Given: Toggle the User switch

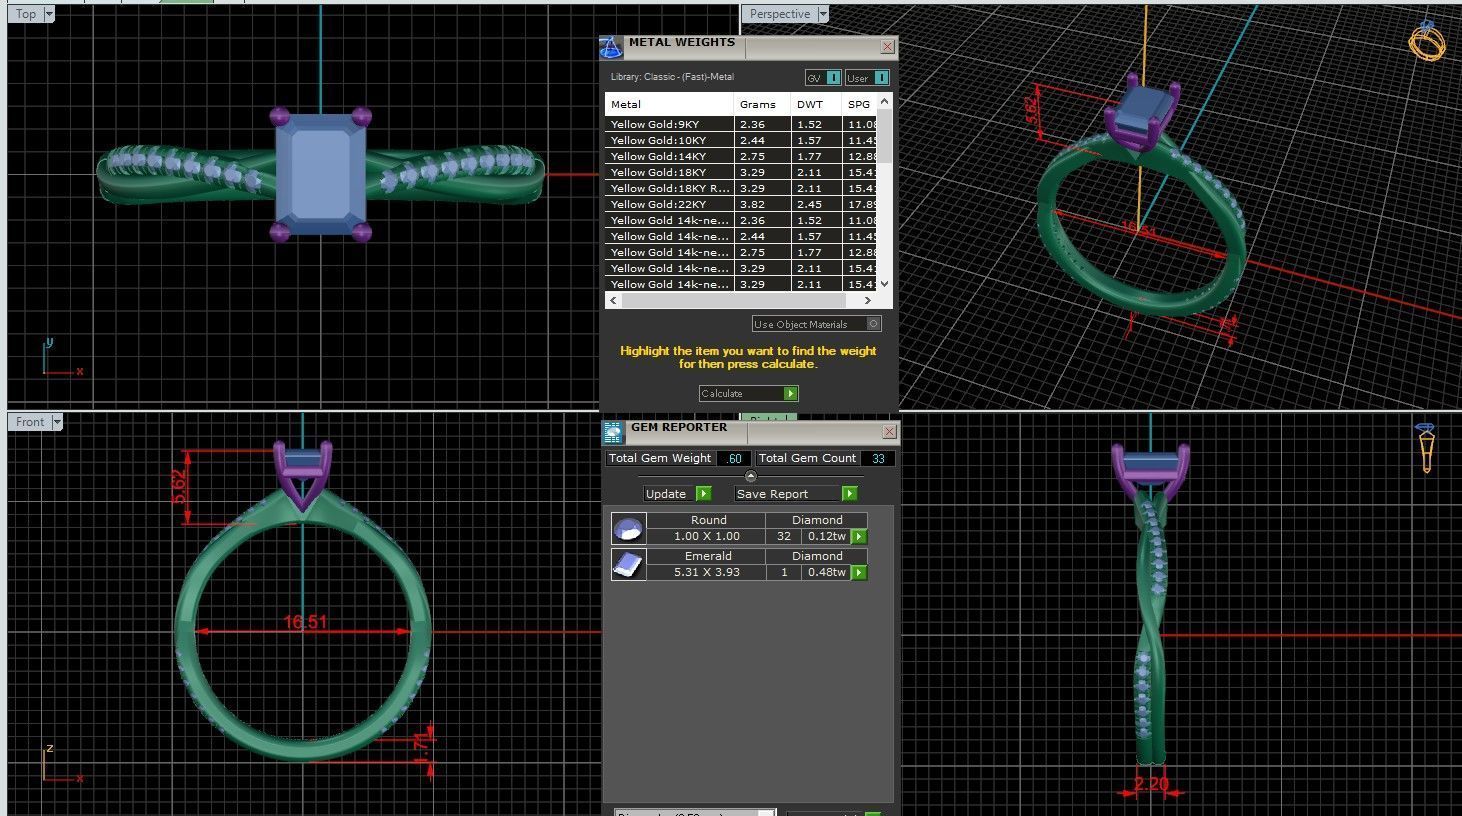Looking at the screenshot, I should 881,78.
